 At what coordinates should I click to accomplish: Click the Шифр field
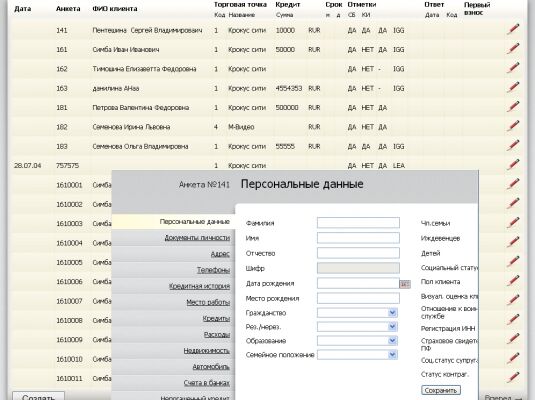pos(358,268)
